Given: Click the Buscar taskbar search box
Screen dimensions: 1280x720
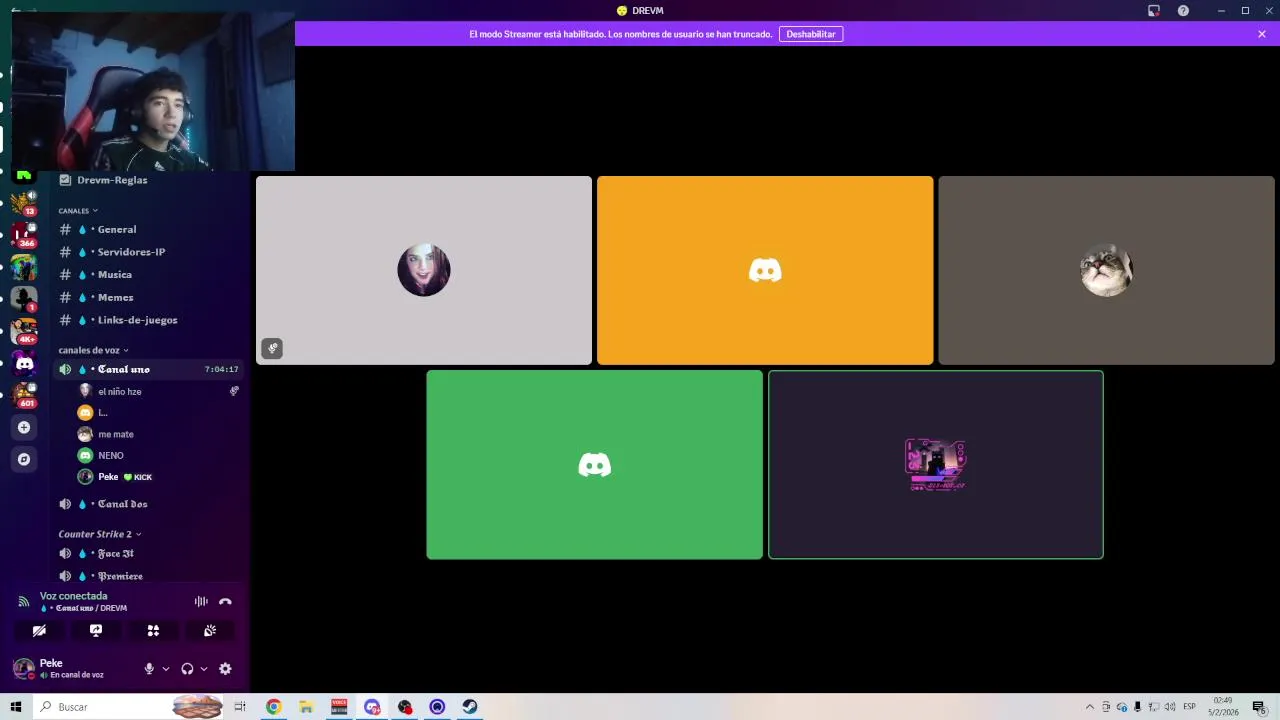Looking at the screenshot, I should tap(130, 707).
